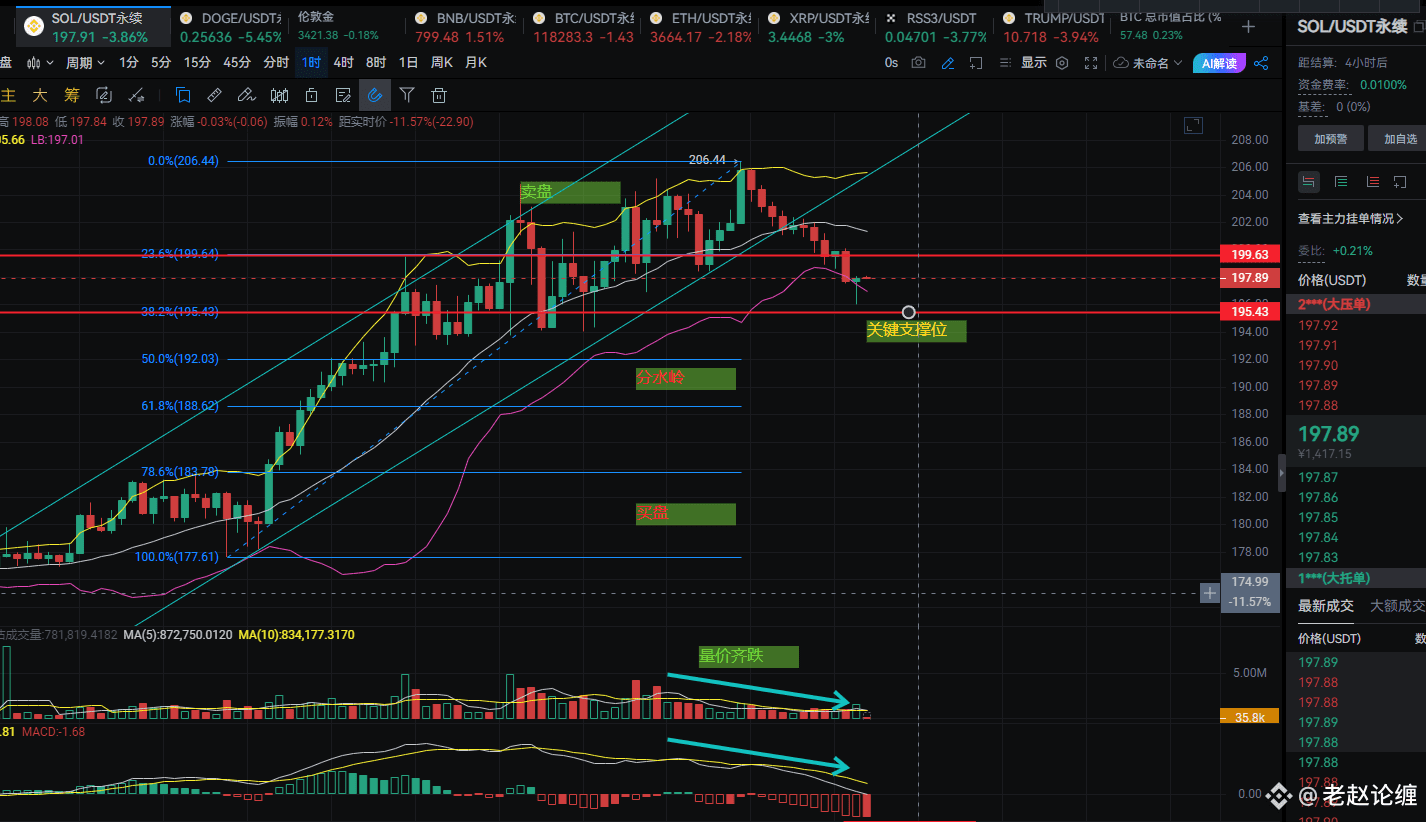Click the 199.63 price line label

[1251, 255]
